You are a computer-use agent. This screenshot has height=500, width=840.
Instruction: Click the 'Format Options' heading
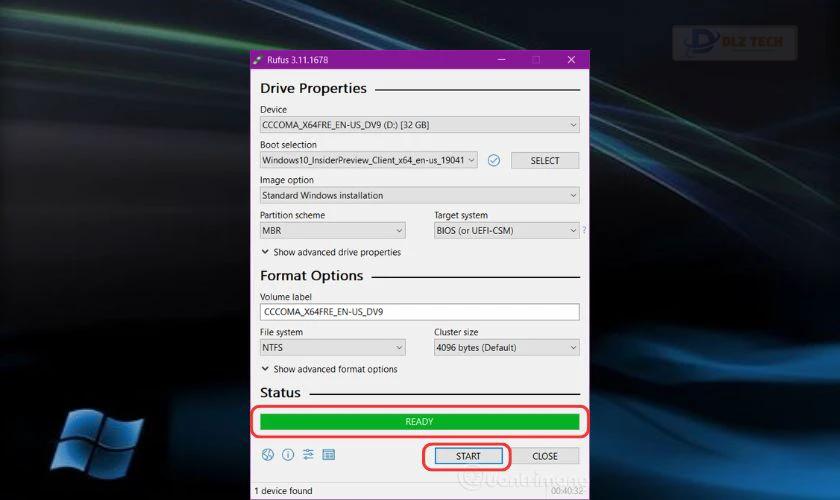pos(311,276)
